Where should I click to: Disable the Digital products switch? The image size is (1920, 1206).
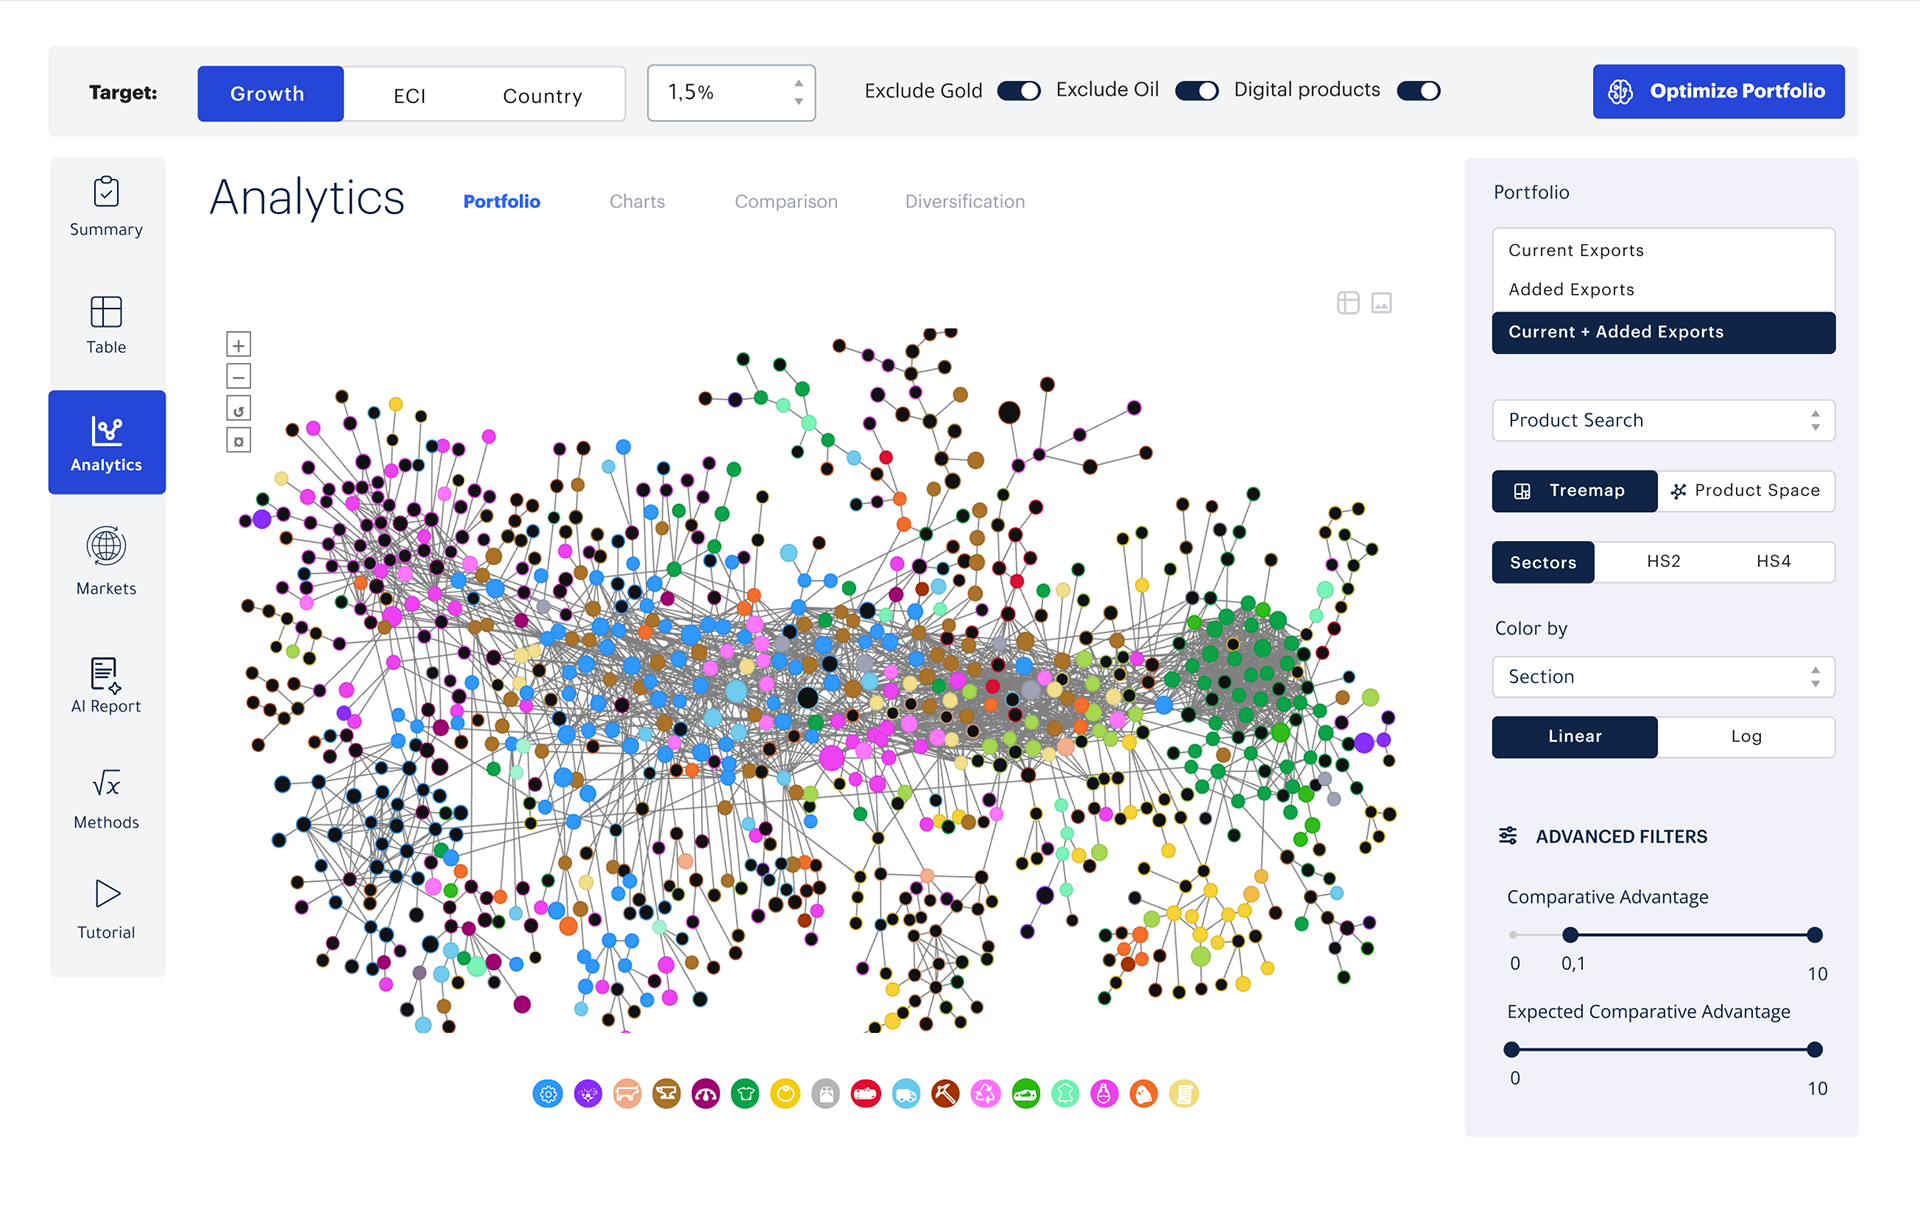click(1418, 91)
